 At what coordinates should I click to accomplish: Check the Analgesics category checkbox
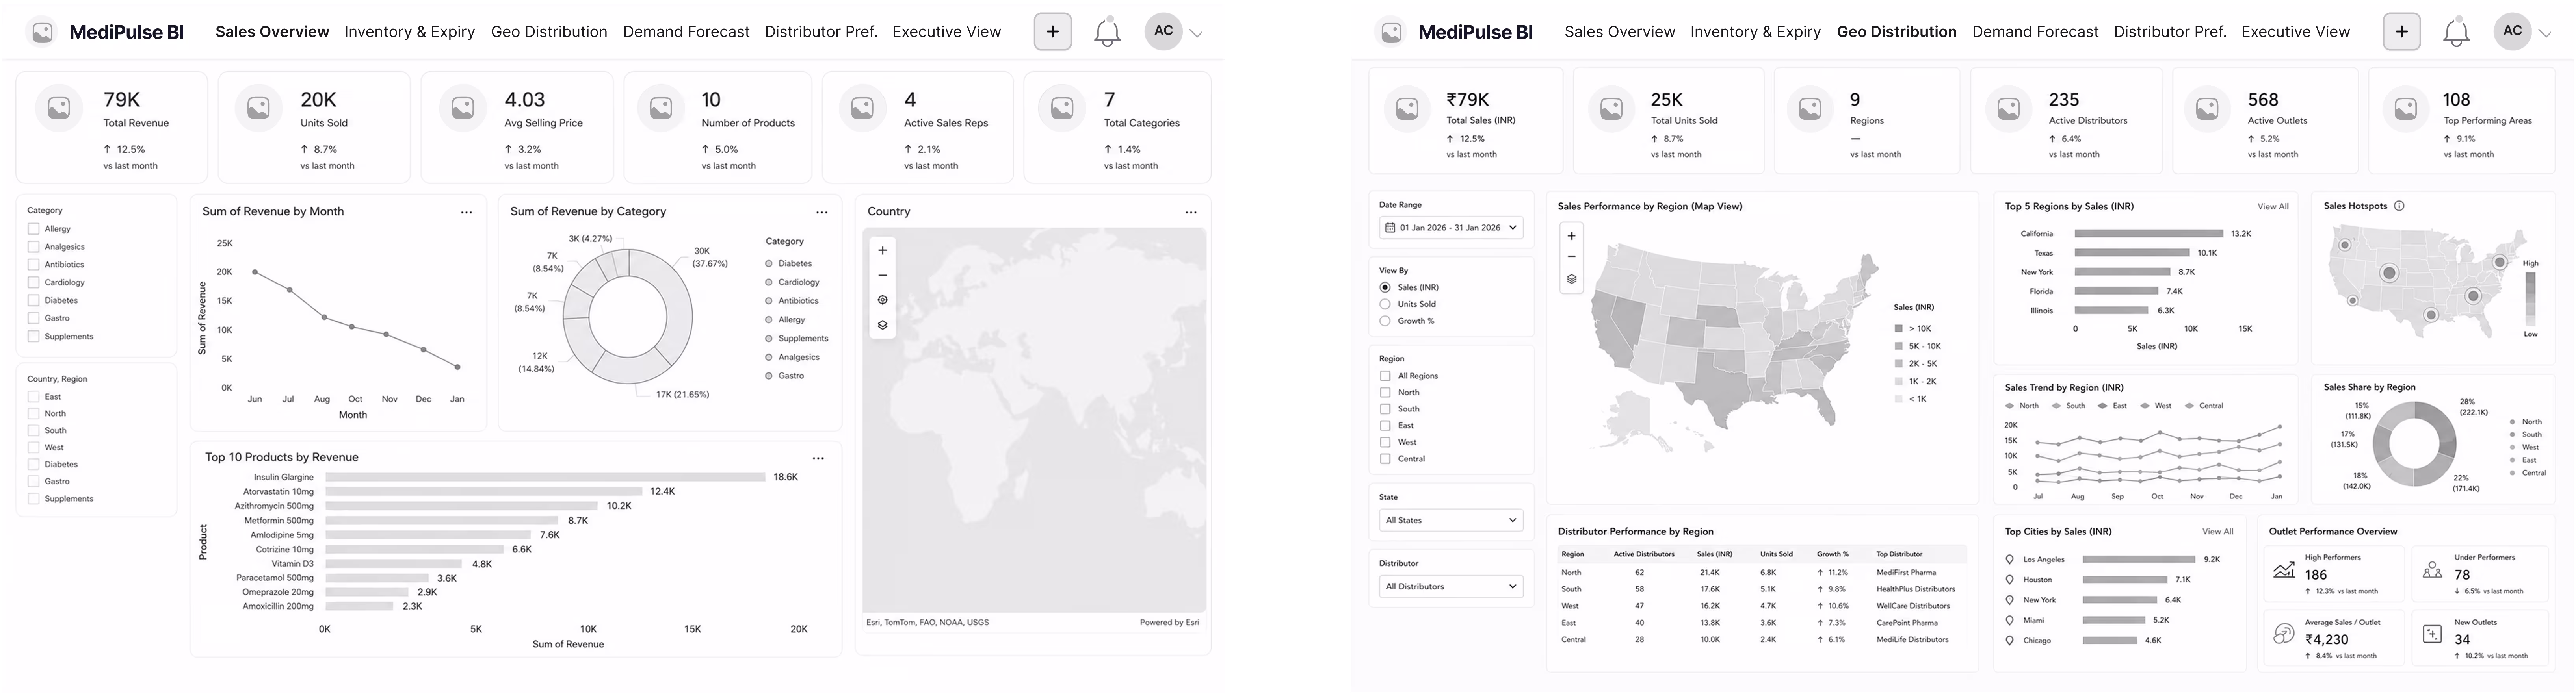point(33,247)
